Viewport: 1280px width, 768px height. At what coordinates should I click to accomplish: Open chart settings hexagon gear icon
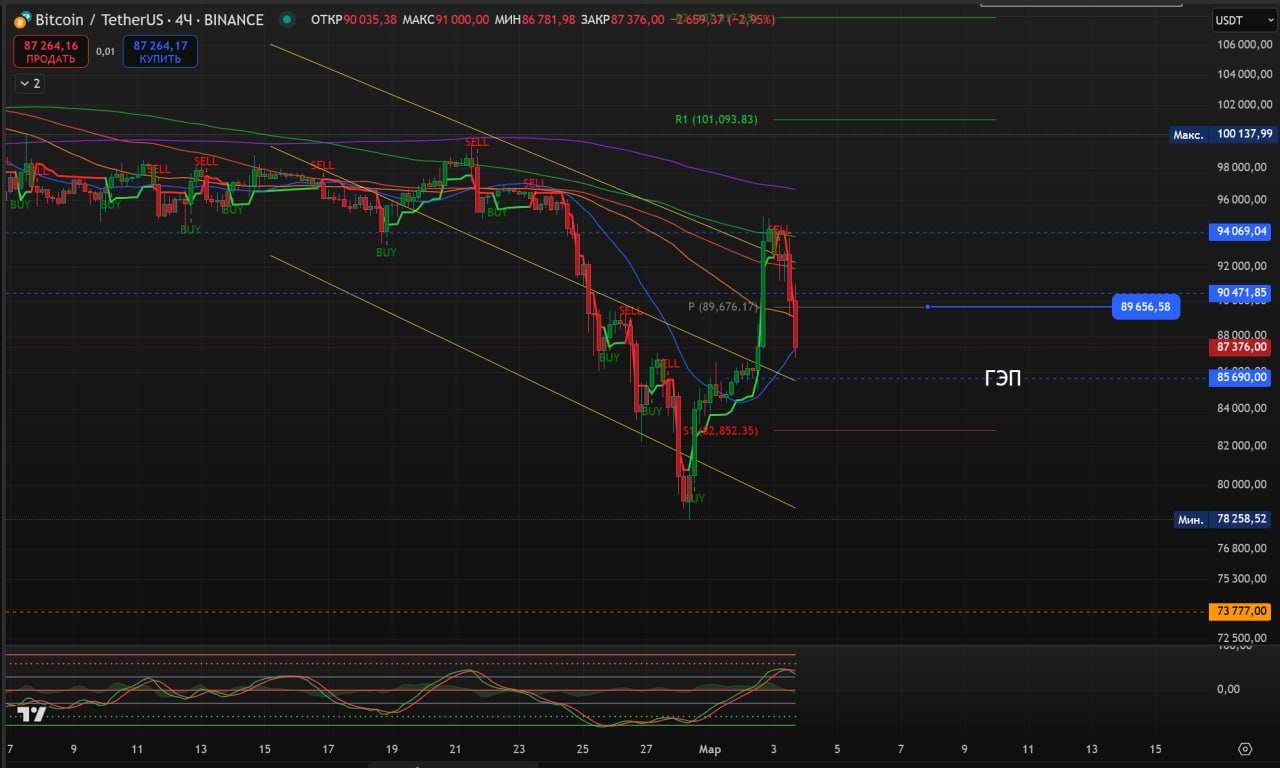pyautogui.click(x=1245, y=748)
